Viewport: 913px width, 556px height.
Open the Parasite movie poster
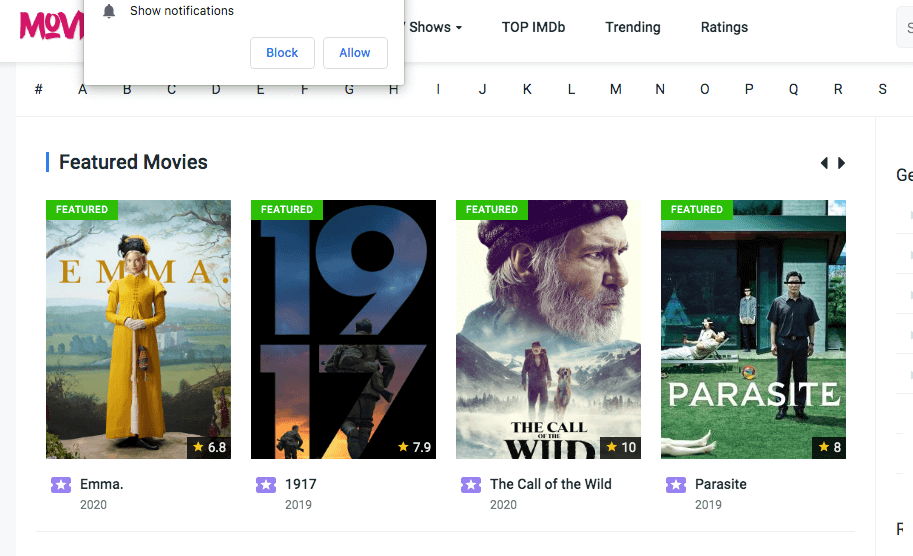pos(753,330)
